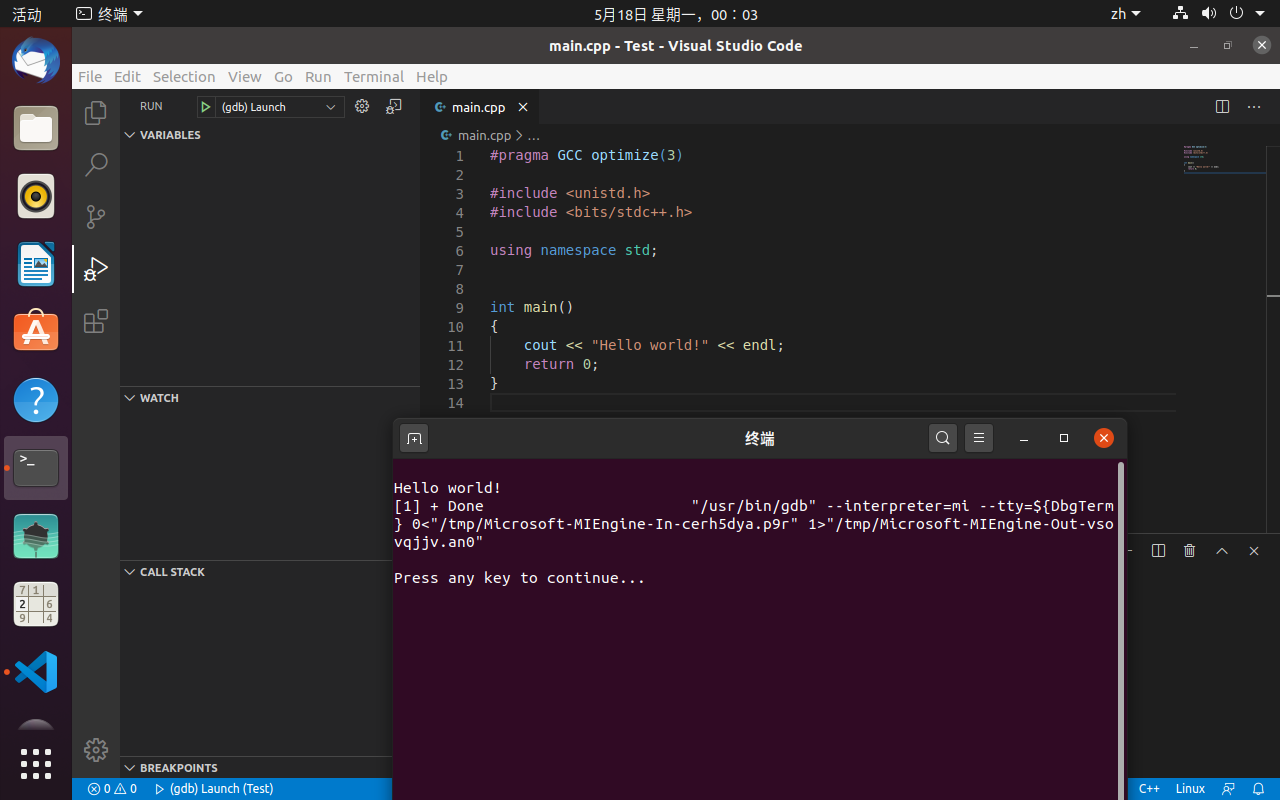The image size is (1280, 800).
Task: Open the clock and calendar in top bar
Action: point(676,14)
